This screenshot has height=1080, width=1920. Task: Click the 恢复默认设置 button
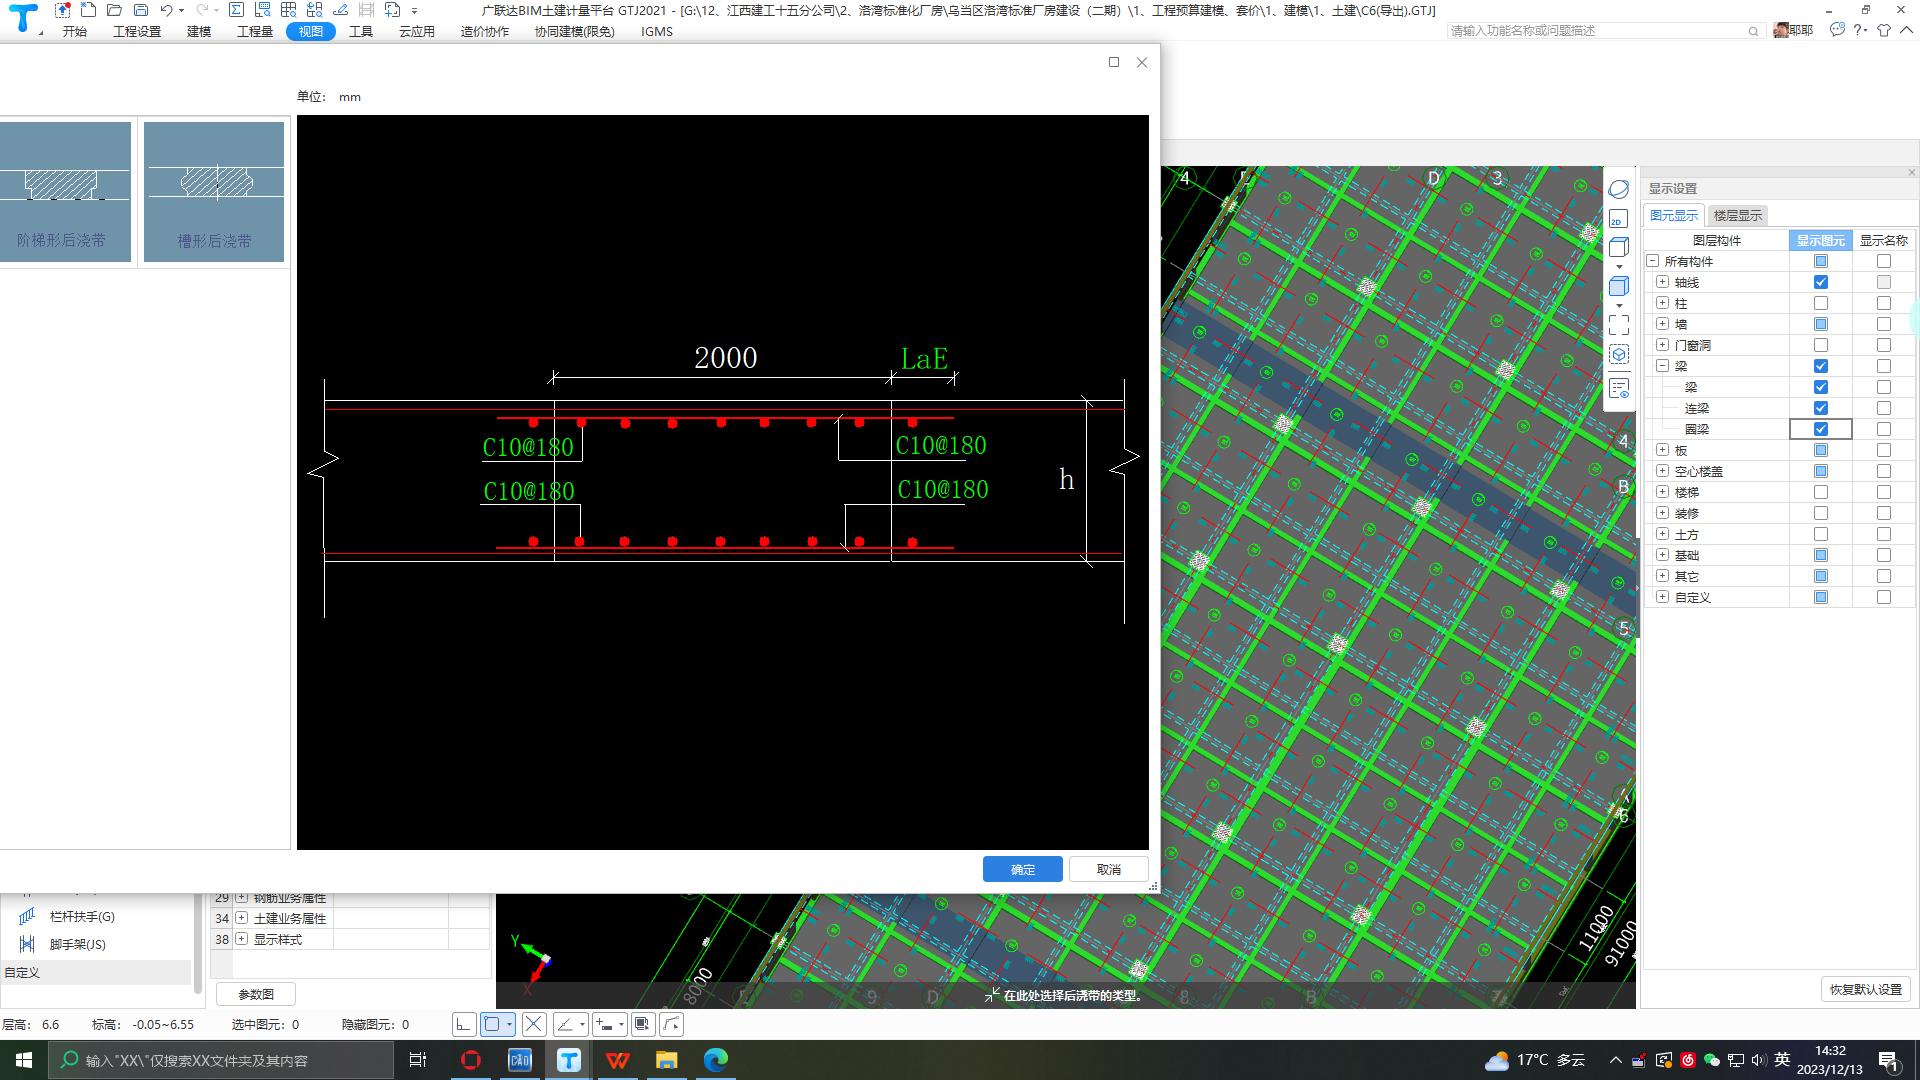[1866, 989]
